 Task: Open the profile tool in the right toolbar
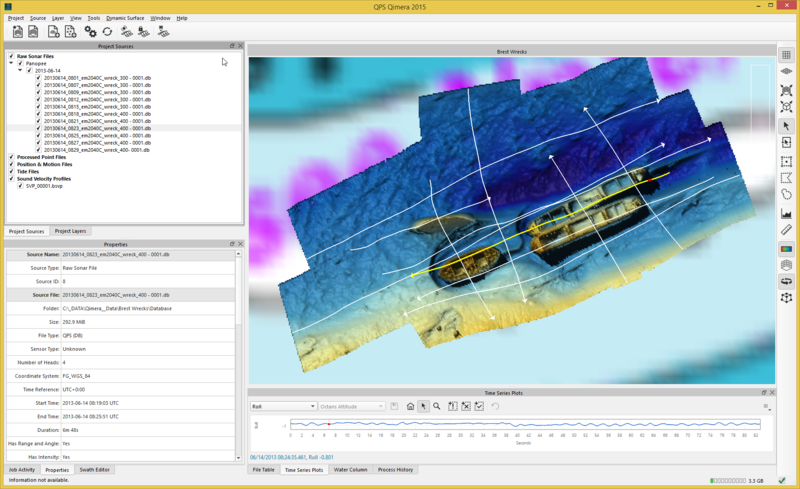click(x=787, y=213)
